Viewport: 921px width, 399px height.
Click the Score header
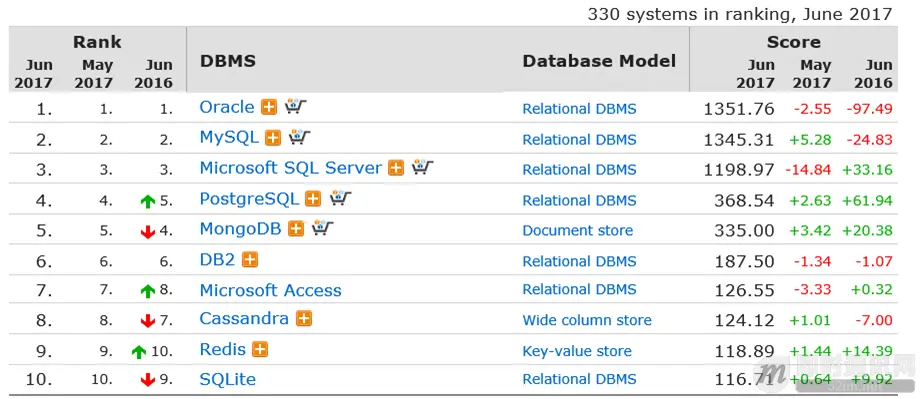click(794, 42)
